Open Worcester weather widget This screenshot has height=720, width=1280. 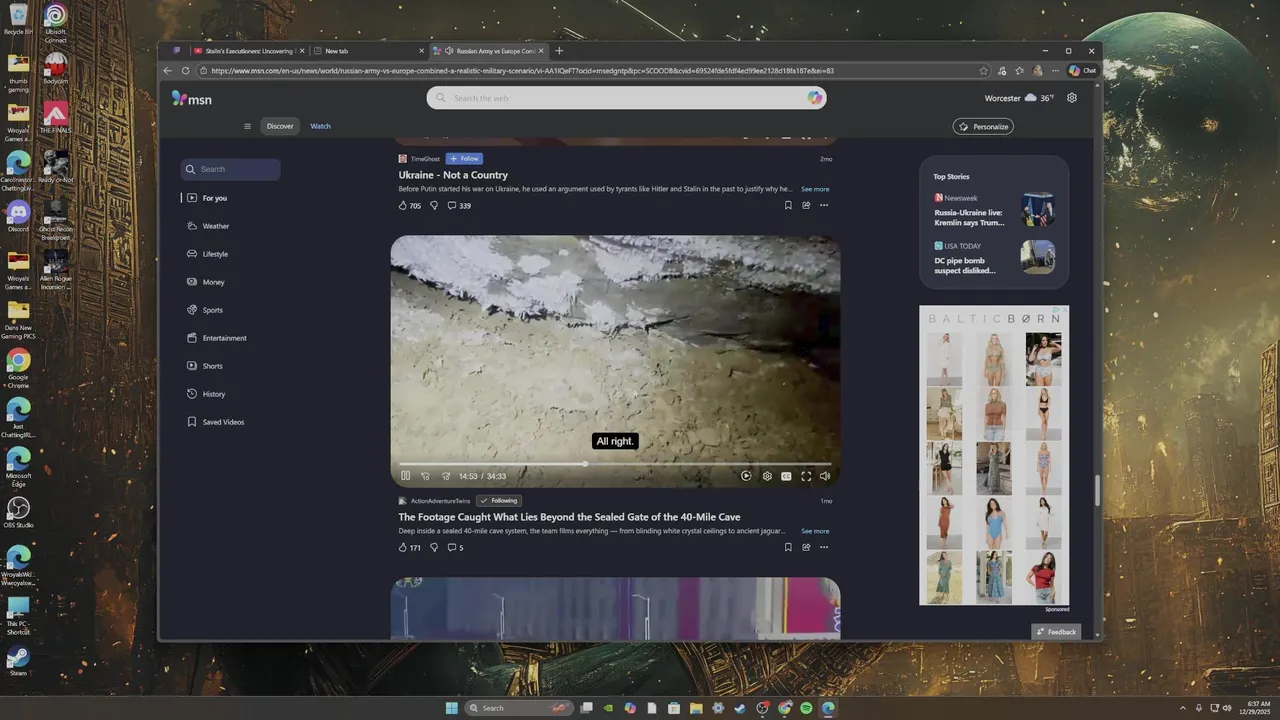1019,98
